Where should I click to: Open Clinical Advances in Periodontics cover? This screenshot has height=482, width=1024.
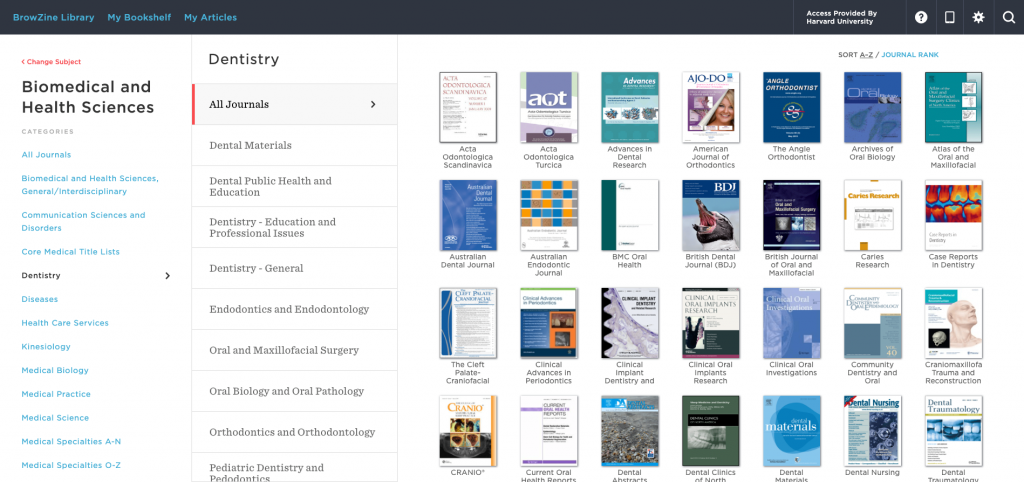[x=549, y=323]
